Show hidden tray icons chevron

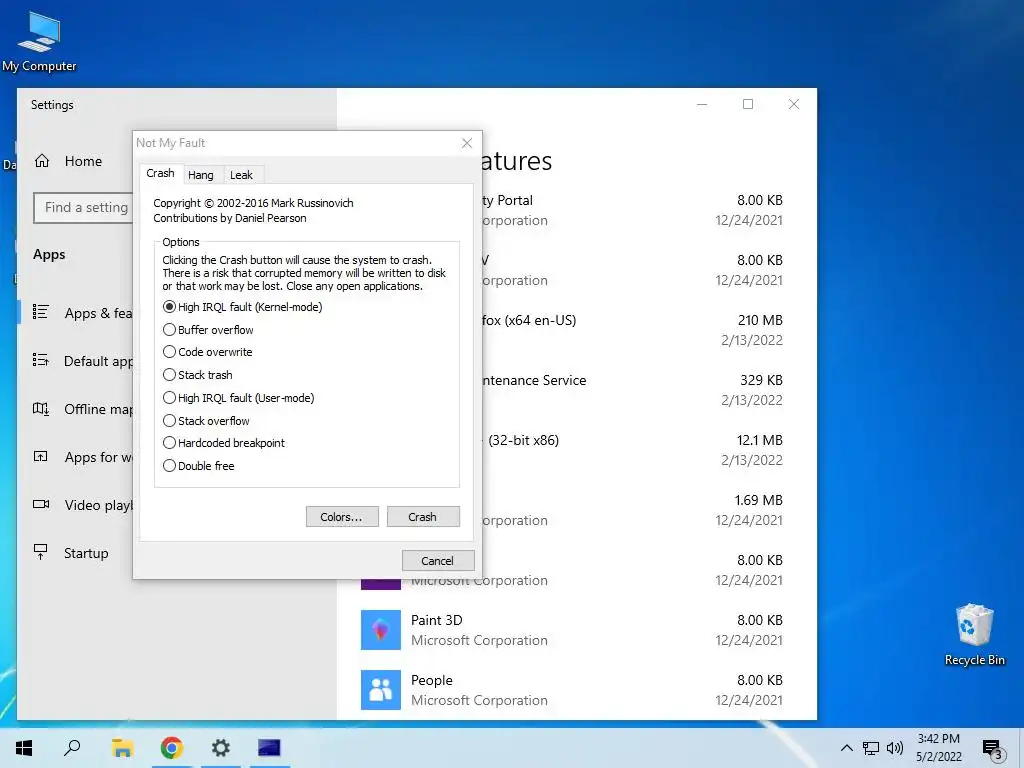click(x=846, y=748)
